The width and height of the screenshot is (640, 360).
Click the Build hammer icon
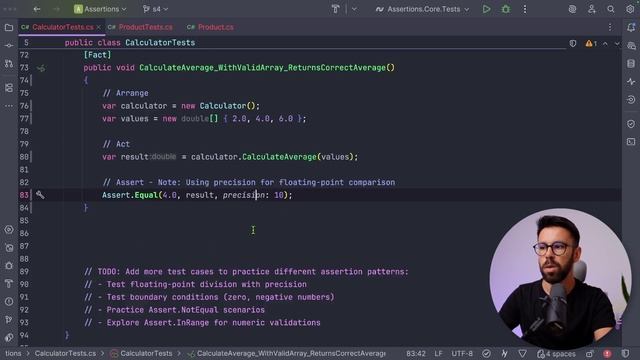point(336,9)
